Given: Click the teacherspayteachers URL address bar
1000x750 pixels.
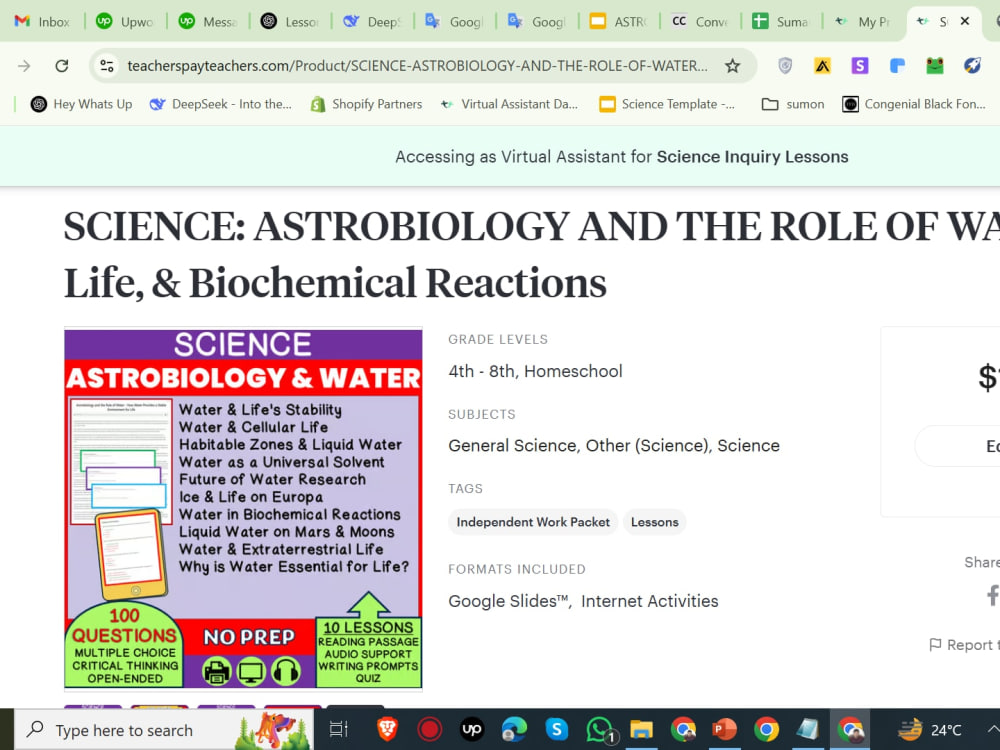Looking at the screenshot, I should coord(417,66).
